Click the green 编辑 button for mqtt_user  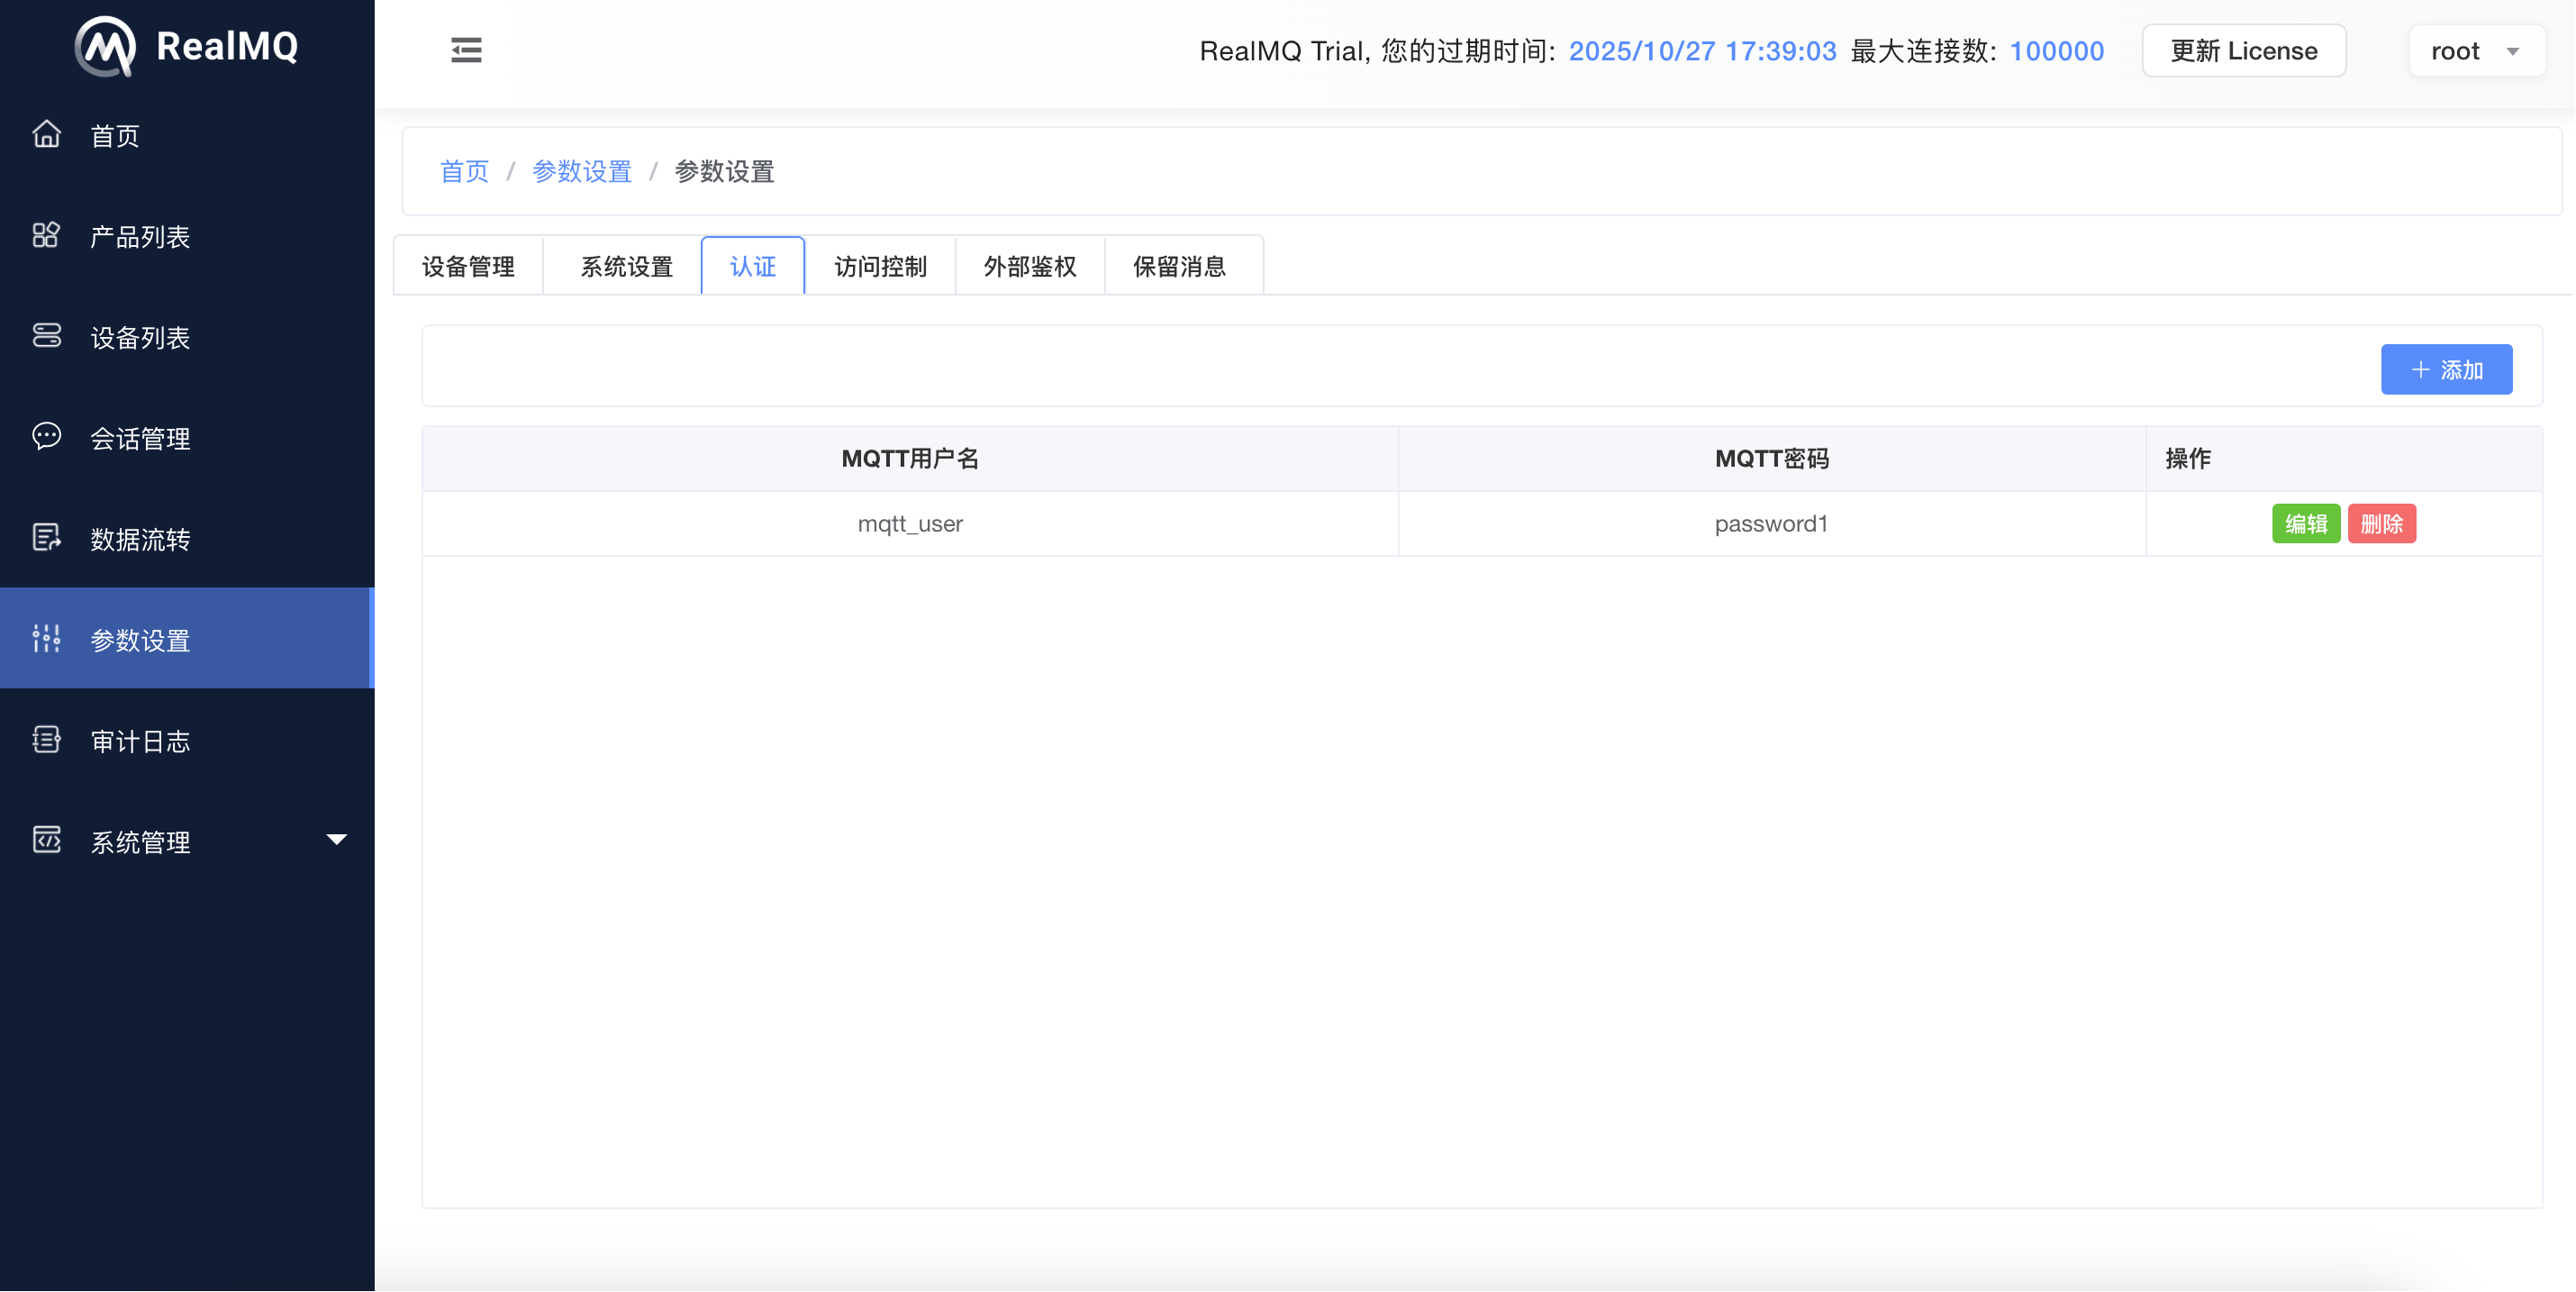pos(2306,524)
